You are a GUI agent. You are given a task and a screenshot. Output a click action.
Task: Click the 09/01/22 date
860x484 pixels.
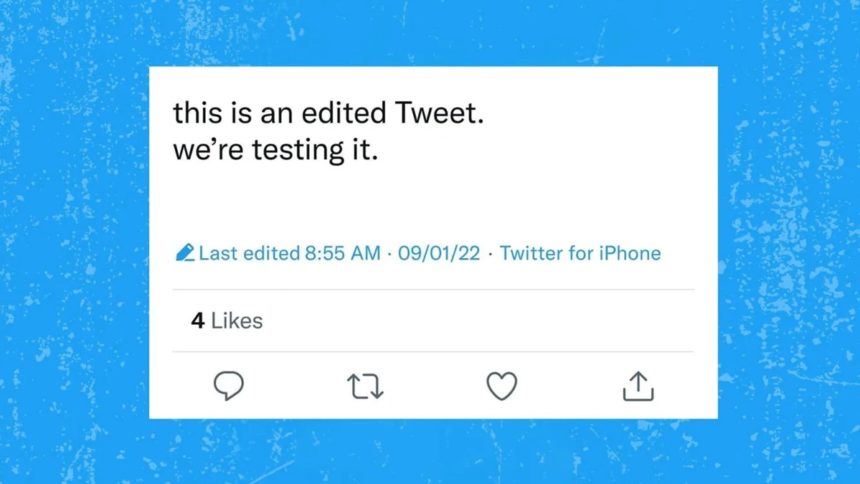[441, 253]
